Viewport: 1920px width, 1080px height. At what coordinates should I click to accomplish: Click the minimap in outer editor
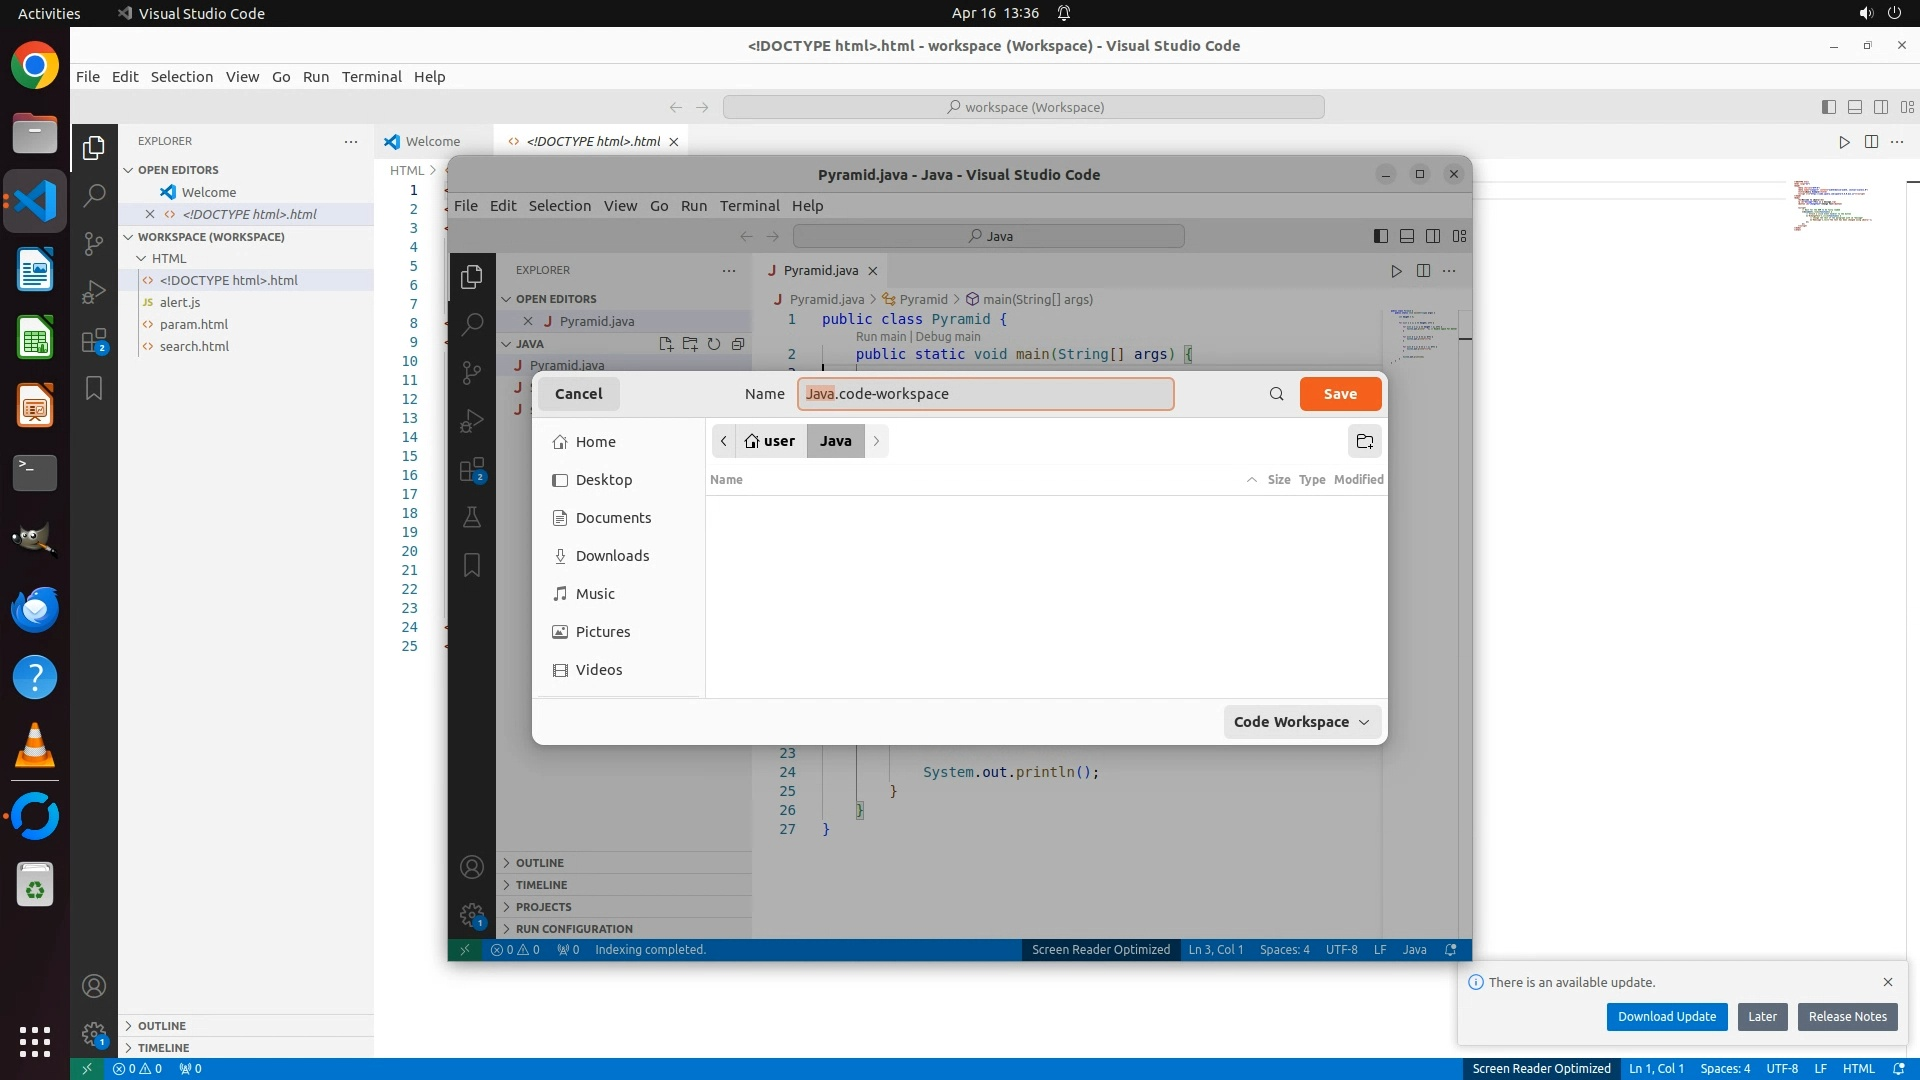(1831, 205)
